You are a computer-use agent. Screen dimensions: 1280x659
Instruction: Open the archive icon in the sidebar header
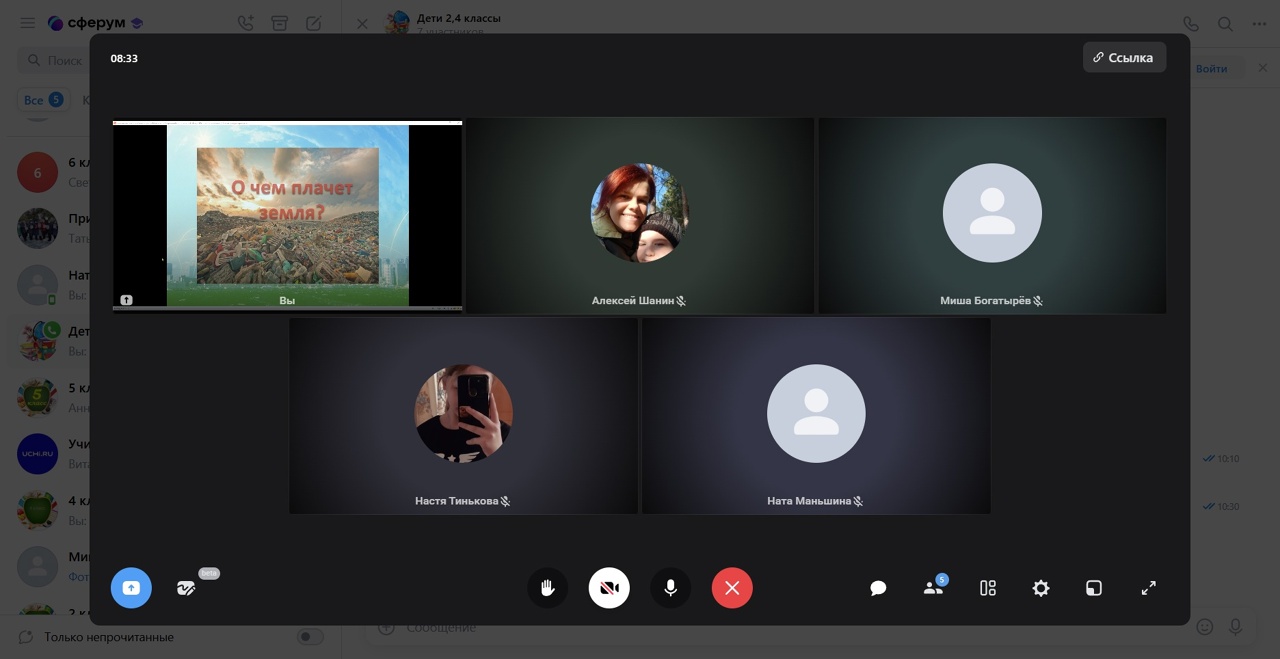click(279, 23)
